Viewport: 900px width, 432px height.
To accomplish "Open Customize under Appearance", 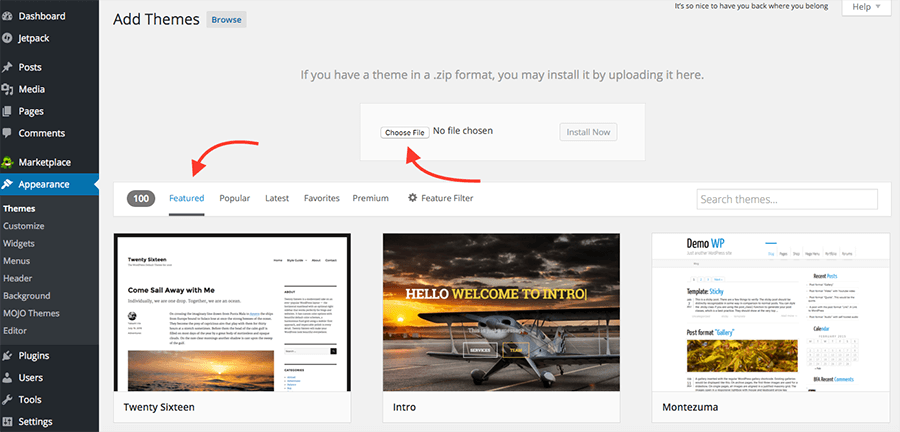I will coord(24,226).
